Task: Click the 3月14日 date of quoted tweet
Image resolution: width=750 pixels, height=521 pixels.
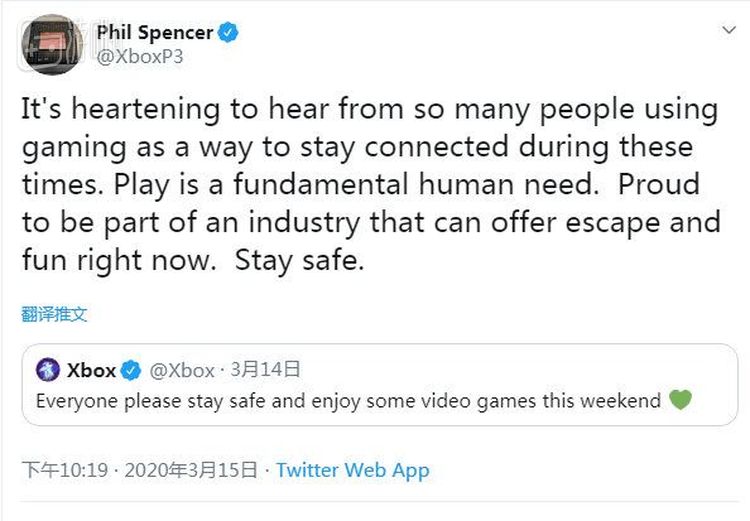Action: [265, 371]
